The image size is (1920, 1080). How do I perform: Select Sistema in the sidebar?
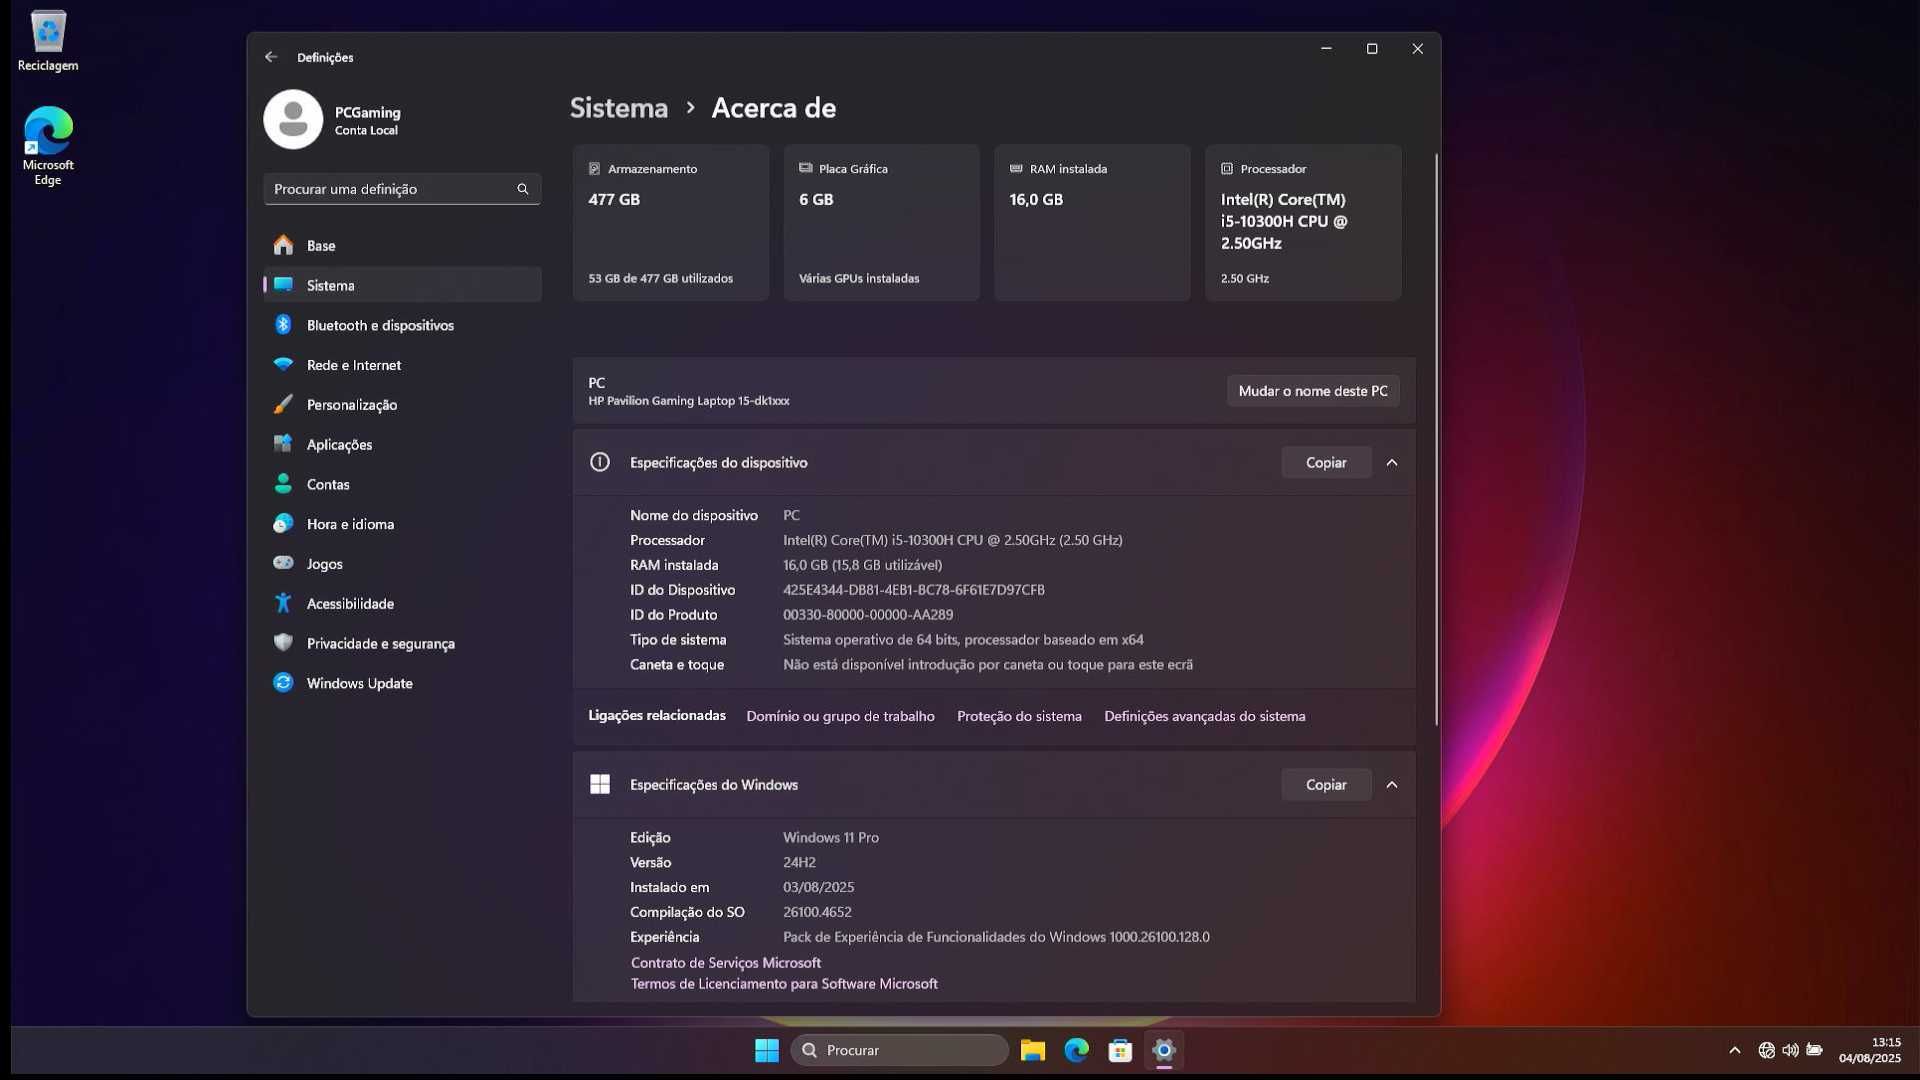(x=402, y=286)
